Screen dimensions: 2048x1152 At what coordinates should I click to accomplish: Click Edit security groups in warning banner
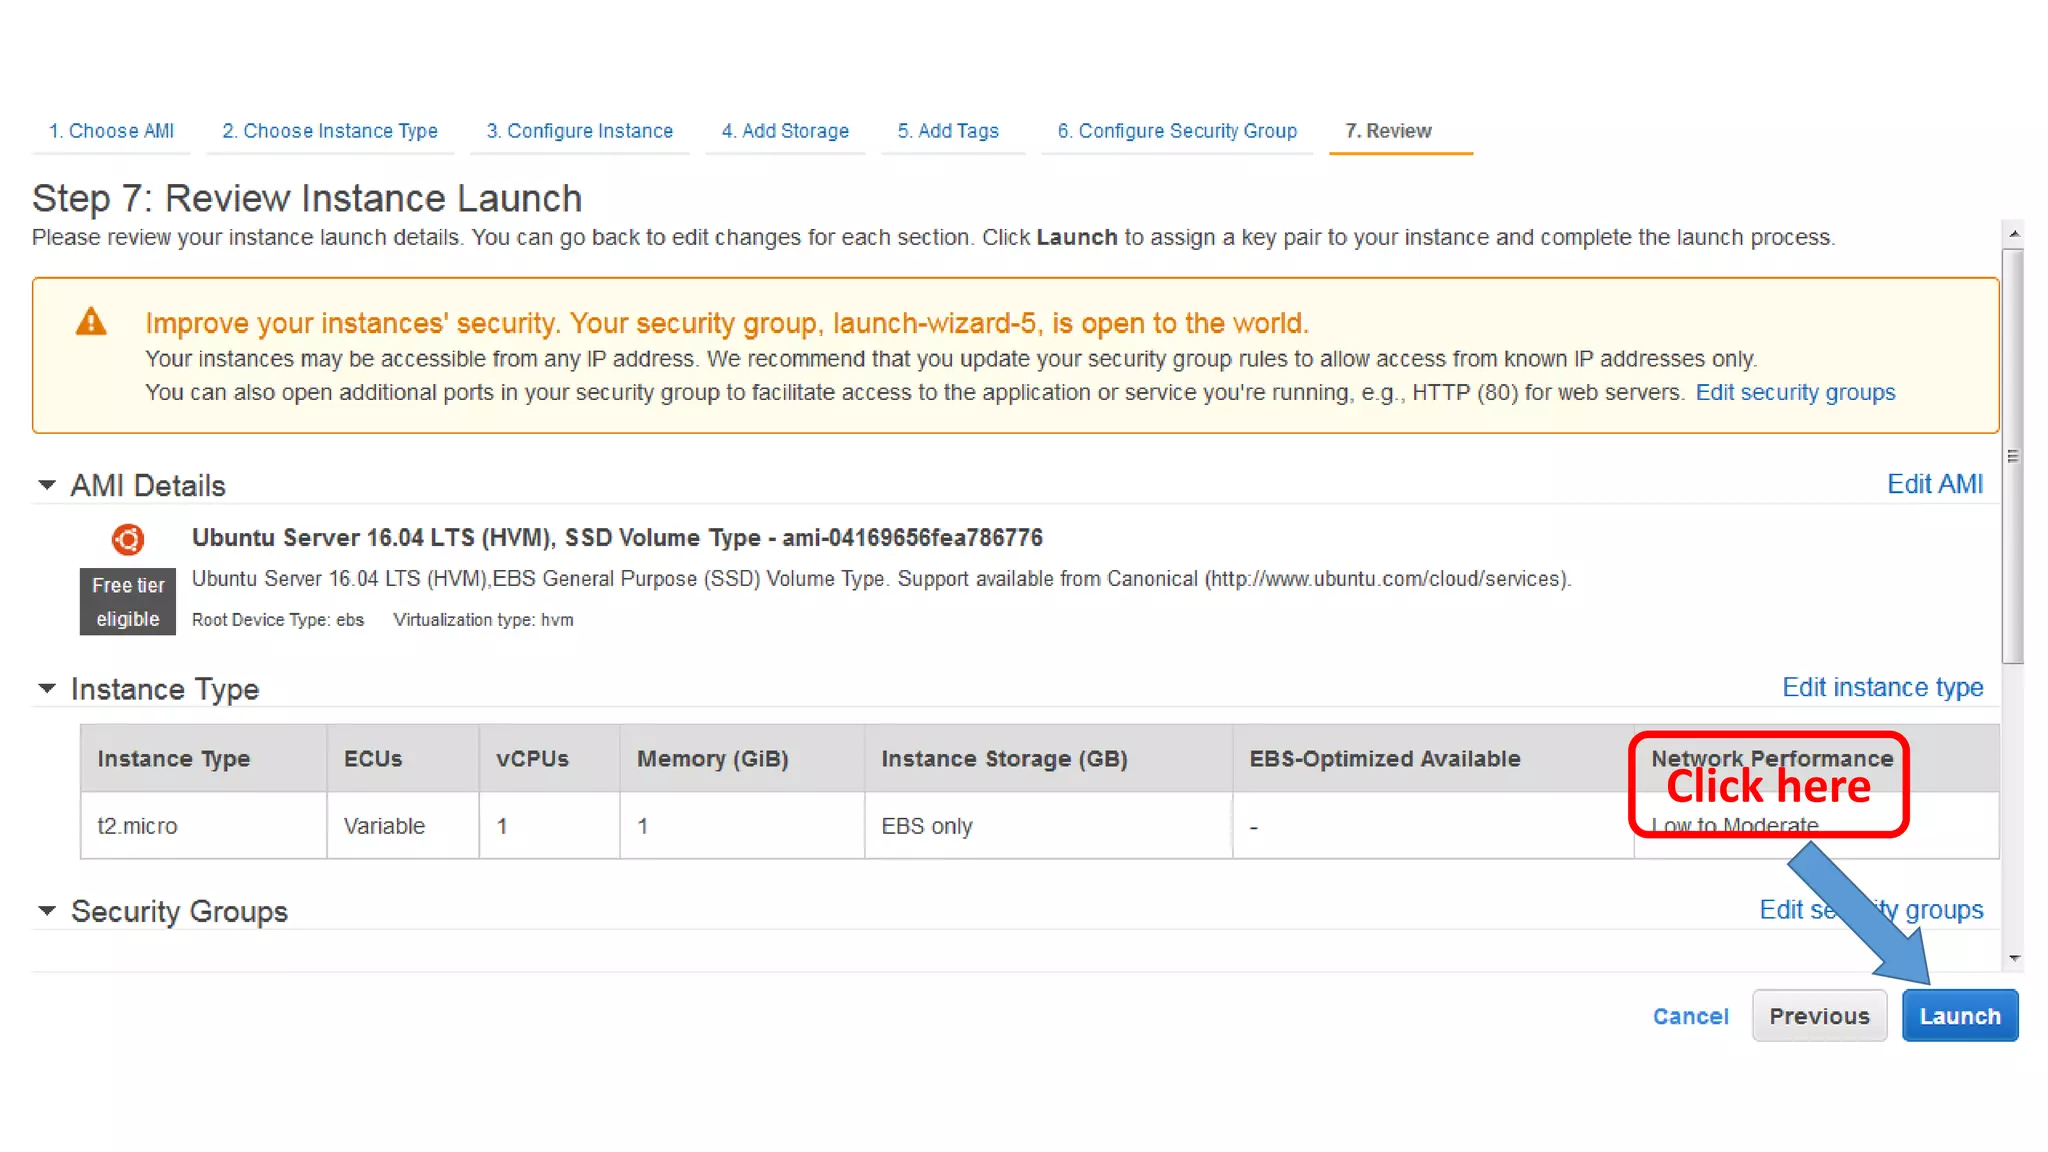pyautogui.click(x=1795, y=392)
